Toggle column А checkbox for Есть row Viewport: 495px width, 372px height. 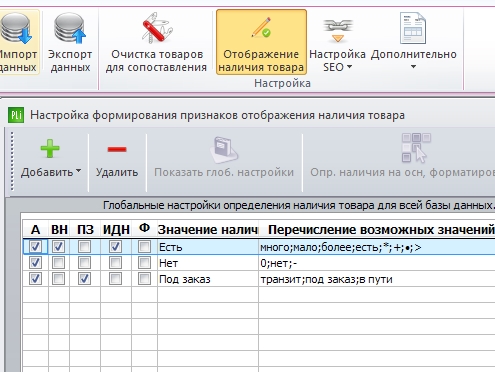coord(35,247)
